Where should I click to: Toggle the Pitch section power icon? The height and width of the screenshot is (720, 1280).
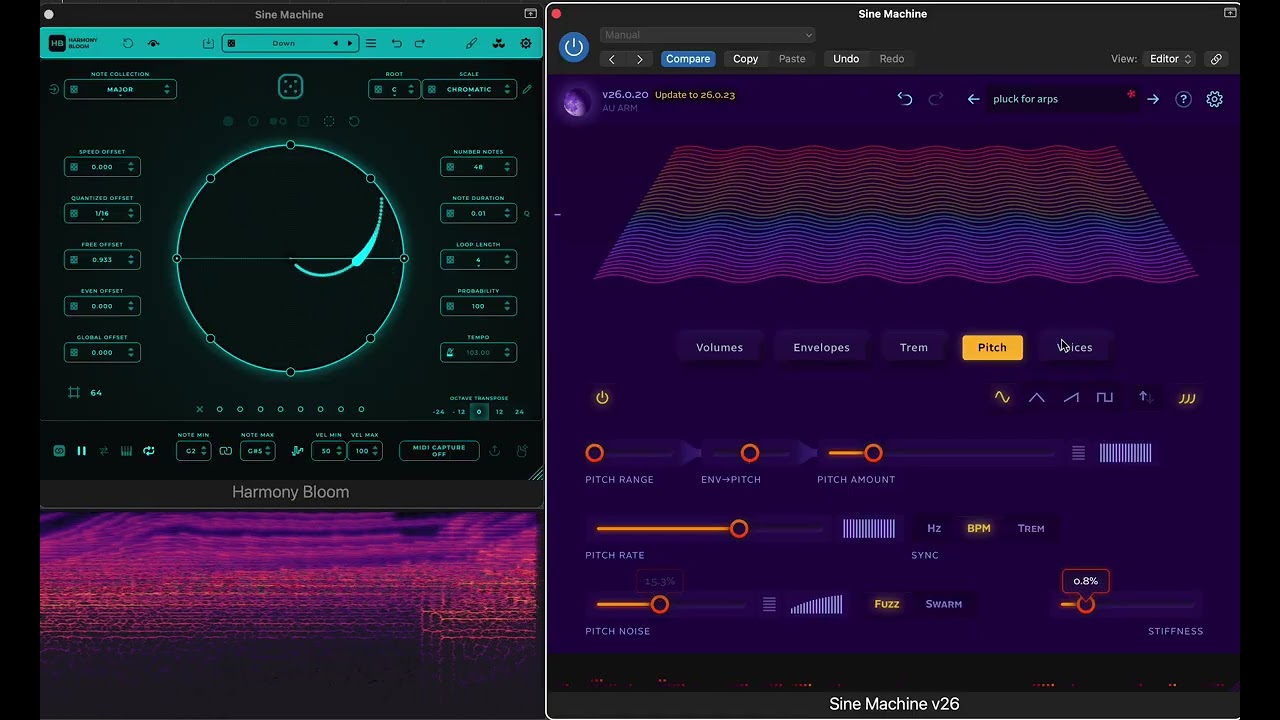click(602, 398)
